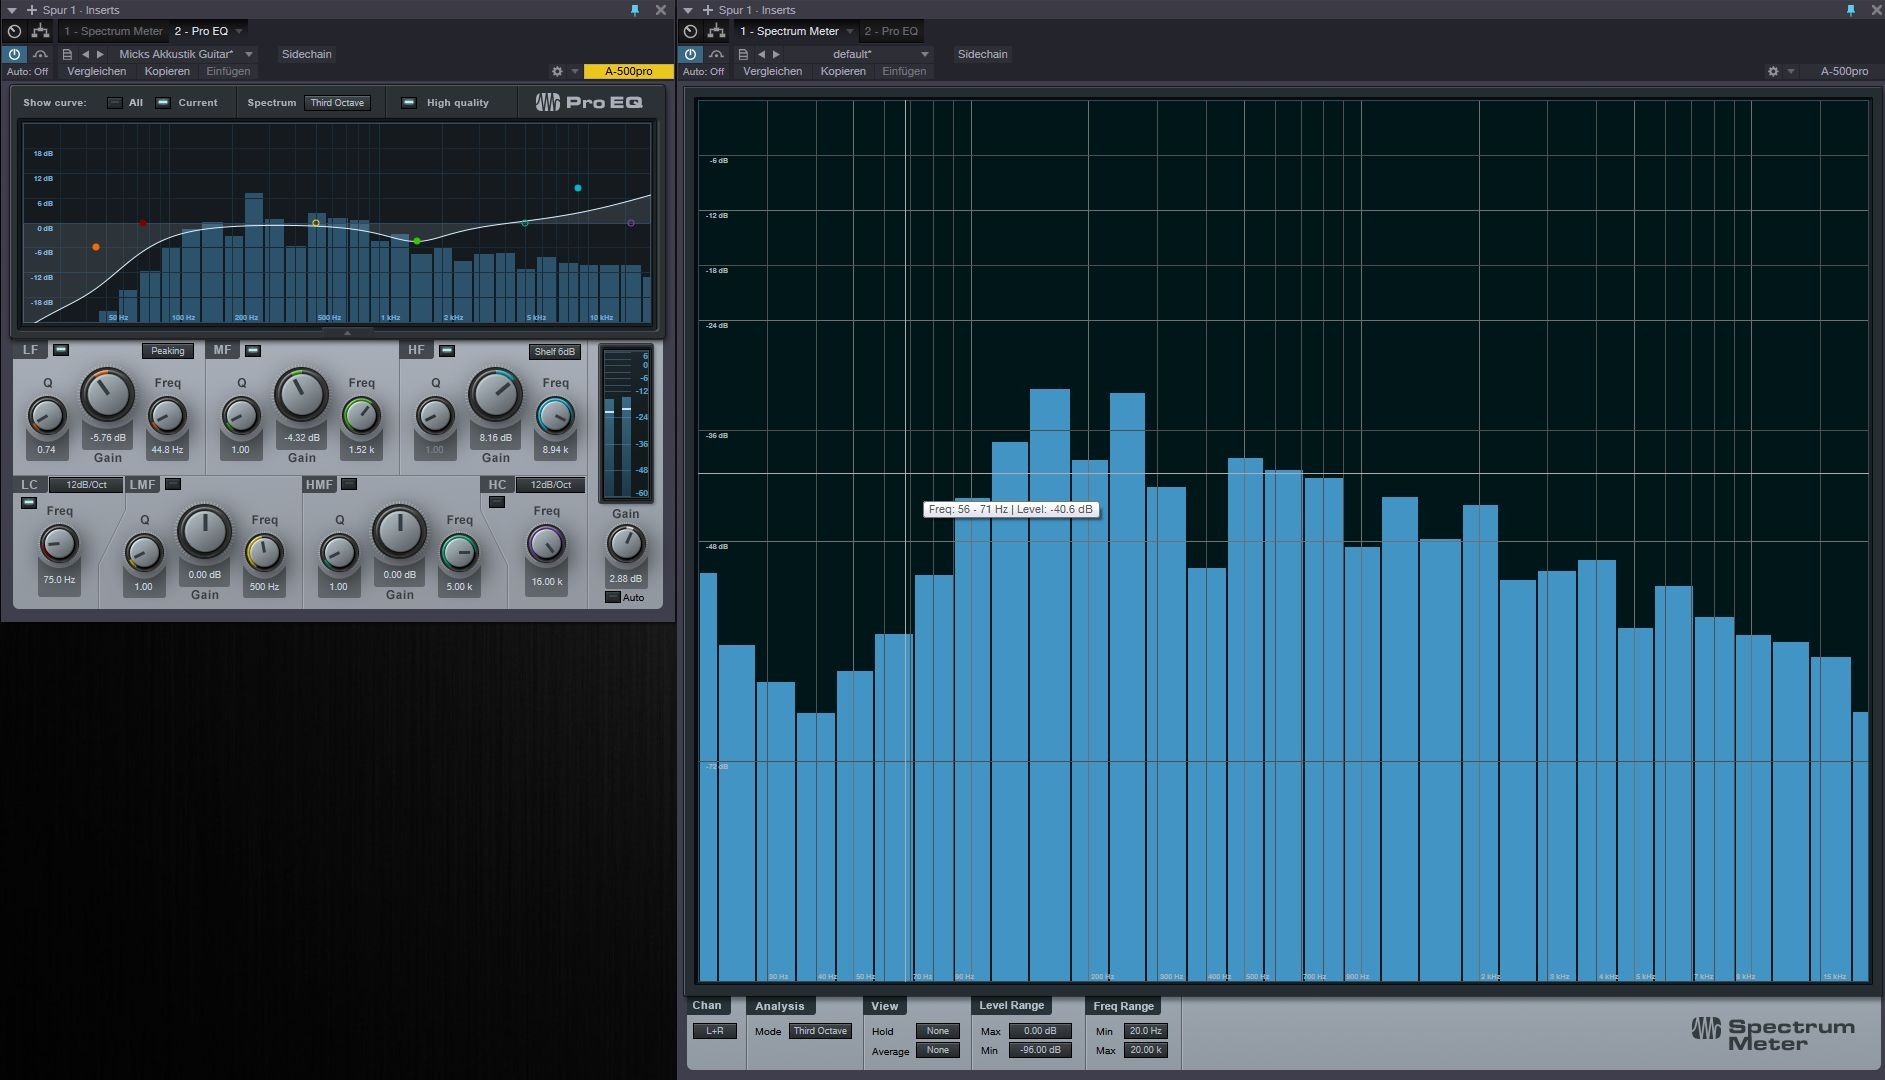Image resolution: width=1885 pixels, height=1080 pixels.
Task: Open HC slope 12dB/Oct dropdown
Action: click(x=550, y=485)
